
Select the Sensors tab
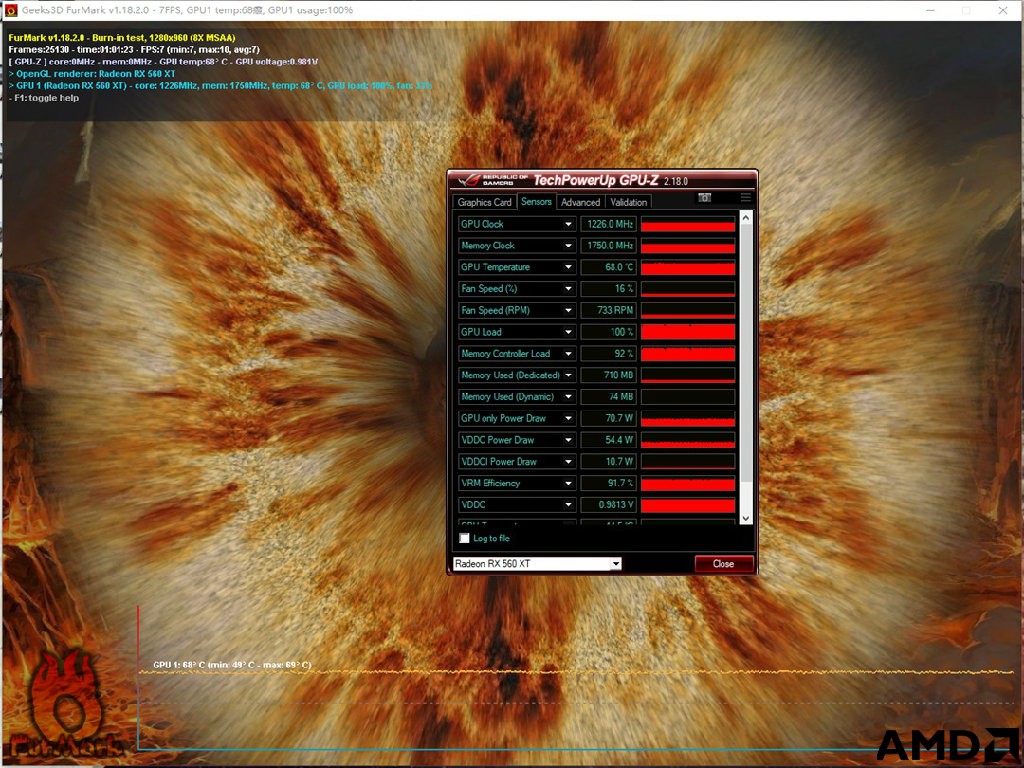[x=536, y=202]
